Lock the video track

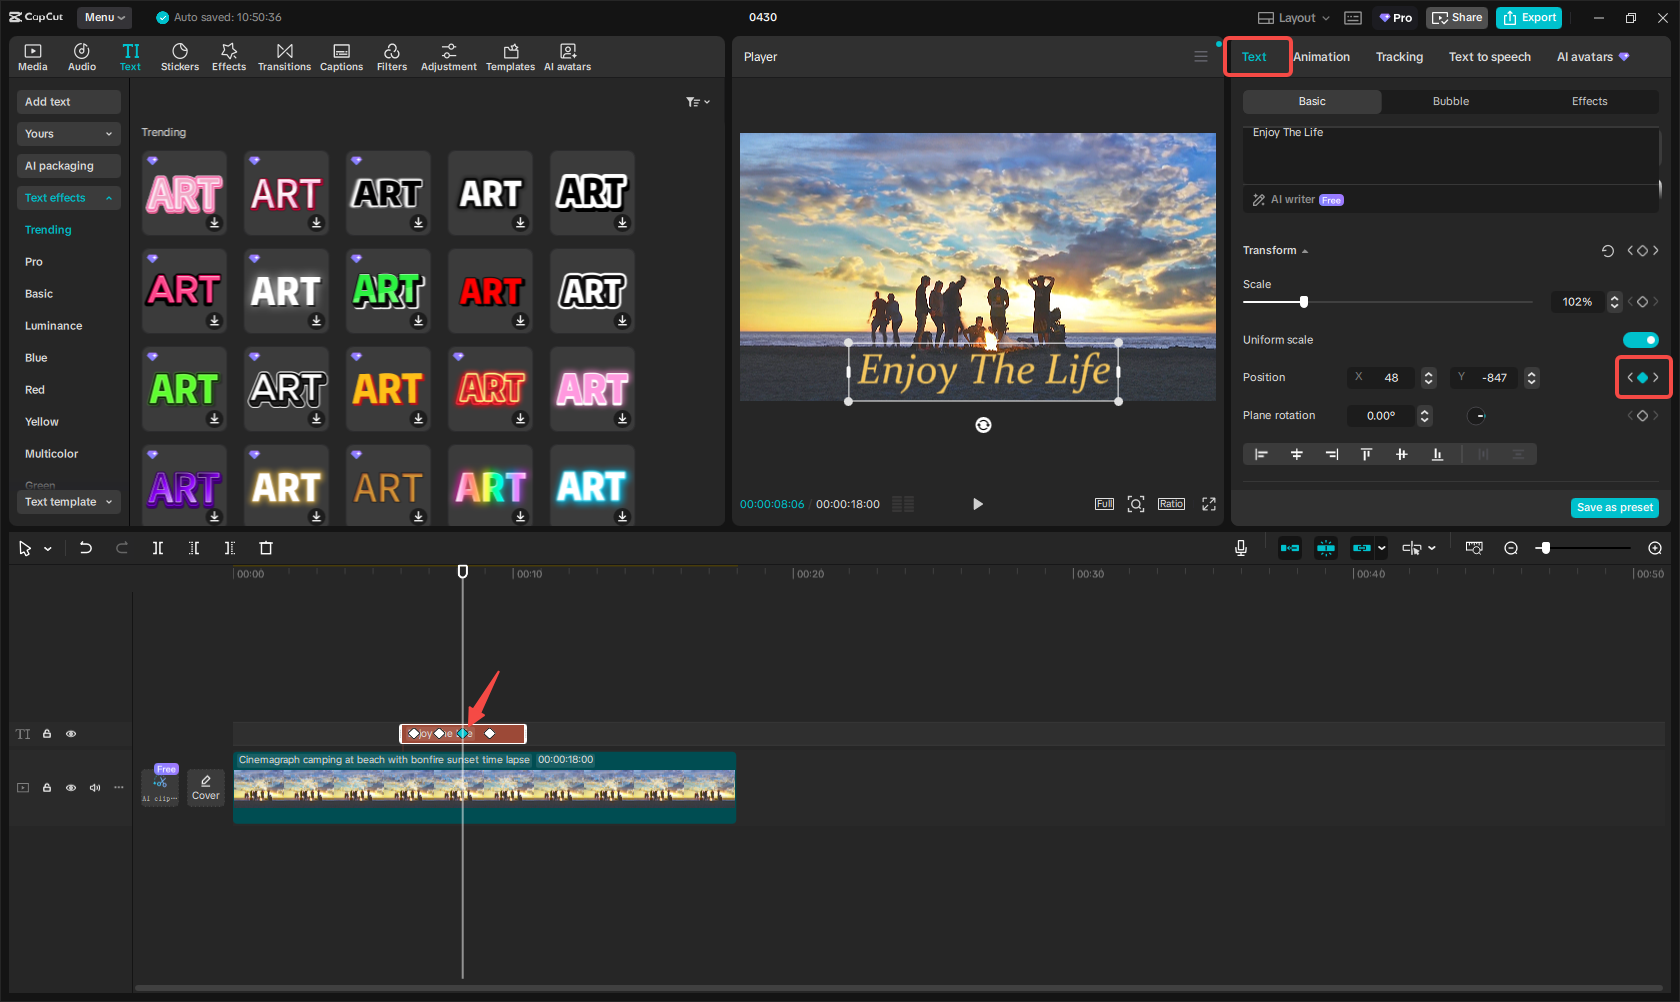pos(47,787)
